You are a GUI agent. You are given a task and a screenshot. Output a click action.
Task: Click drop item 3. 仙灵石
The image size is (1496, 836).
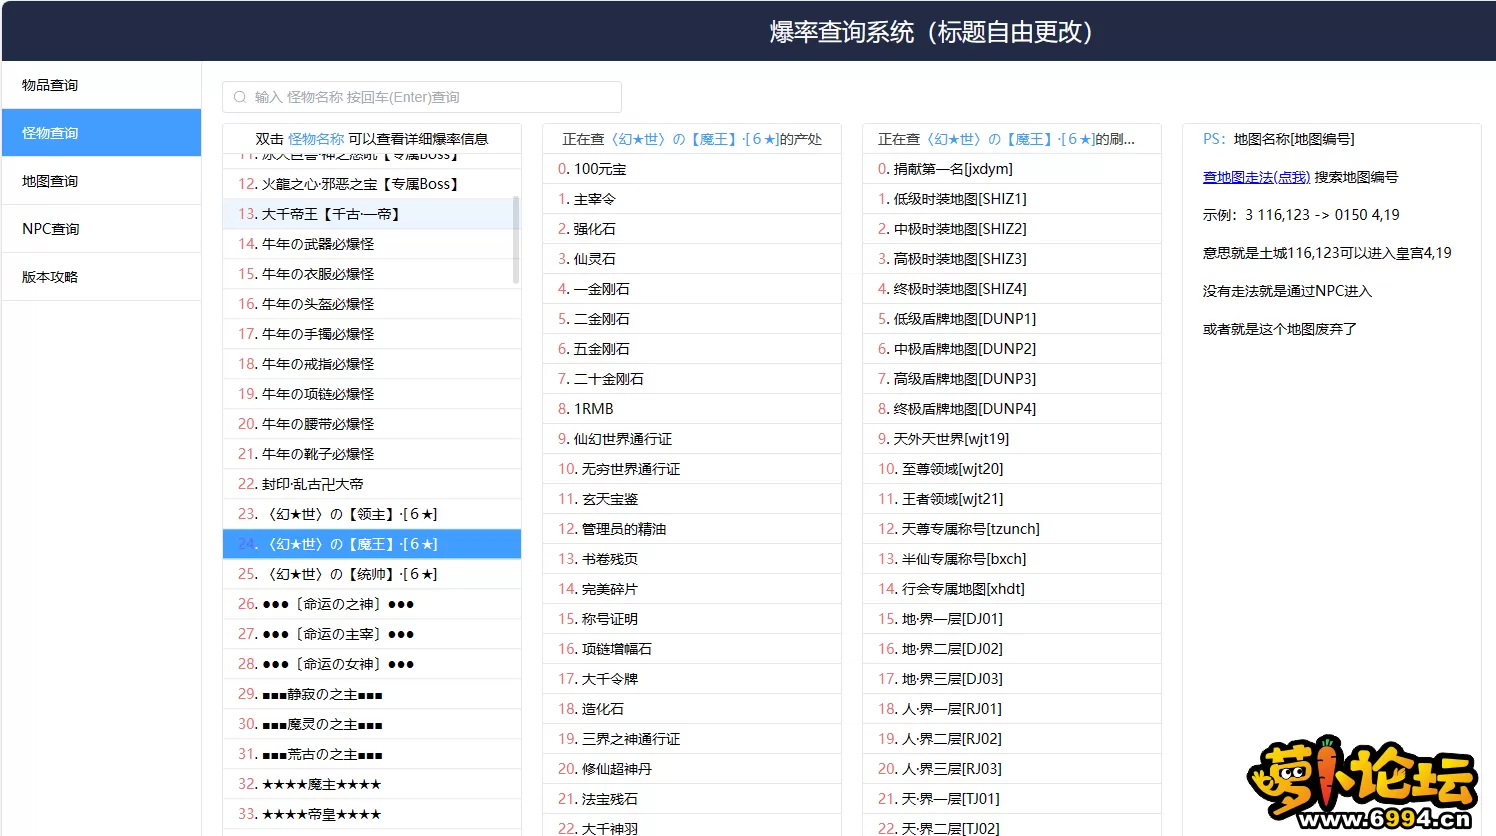click(x=692, y=259)
